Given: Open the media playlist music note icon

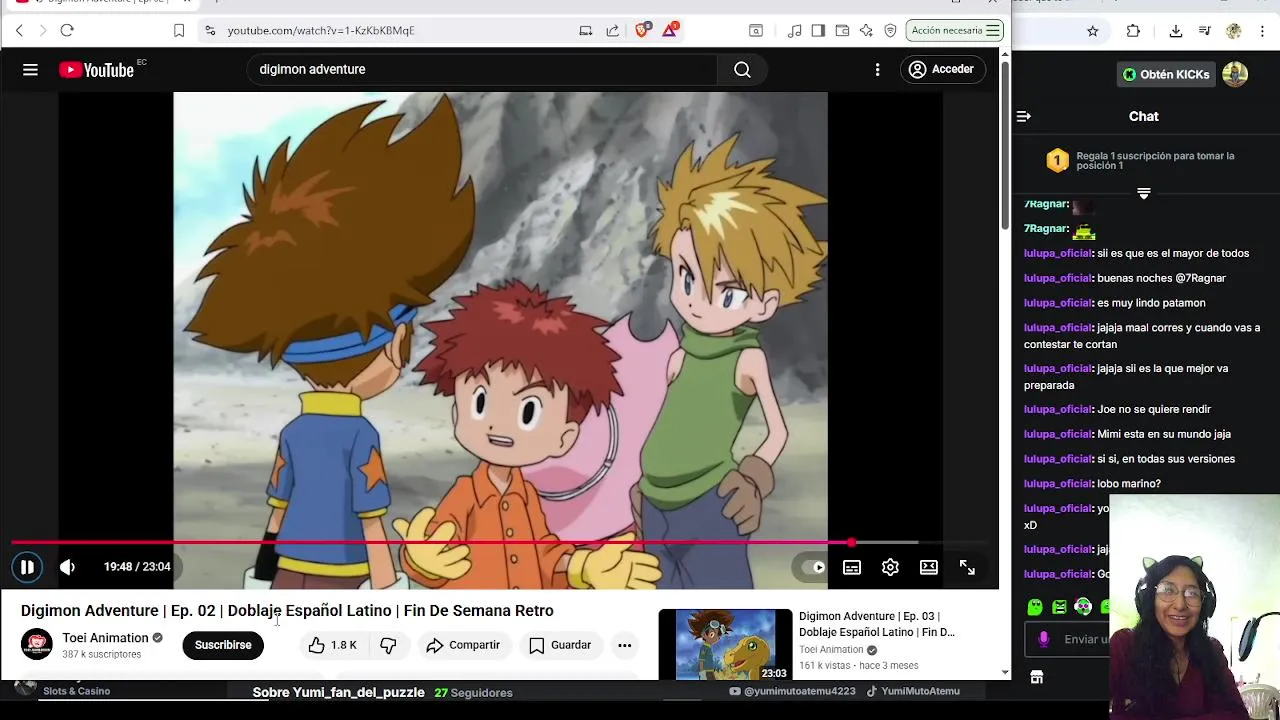Looking at the screenshot, I should (794, 30).
